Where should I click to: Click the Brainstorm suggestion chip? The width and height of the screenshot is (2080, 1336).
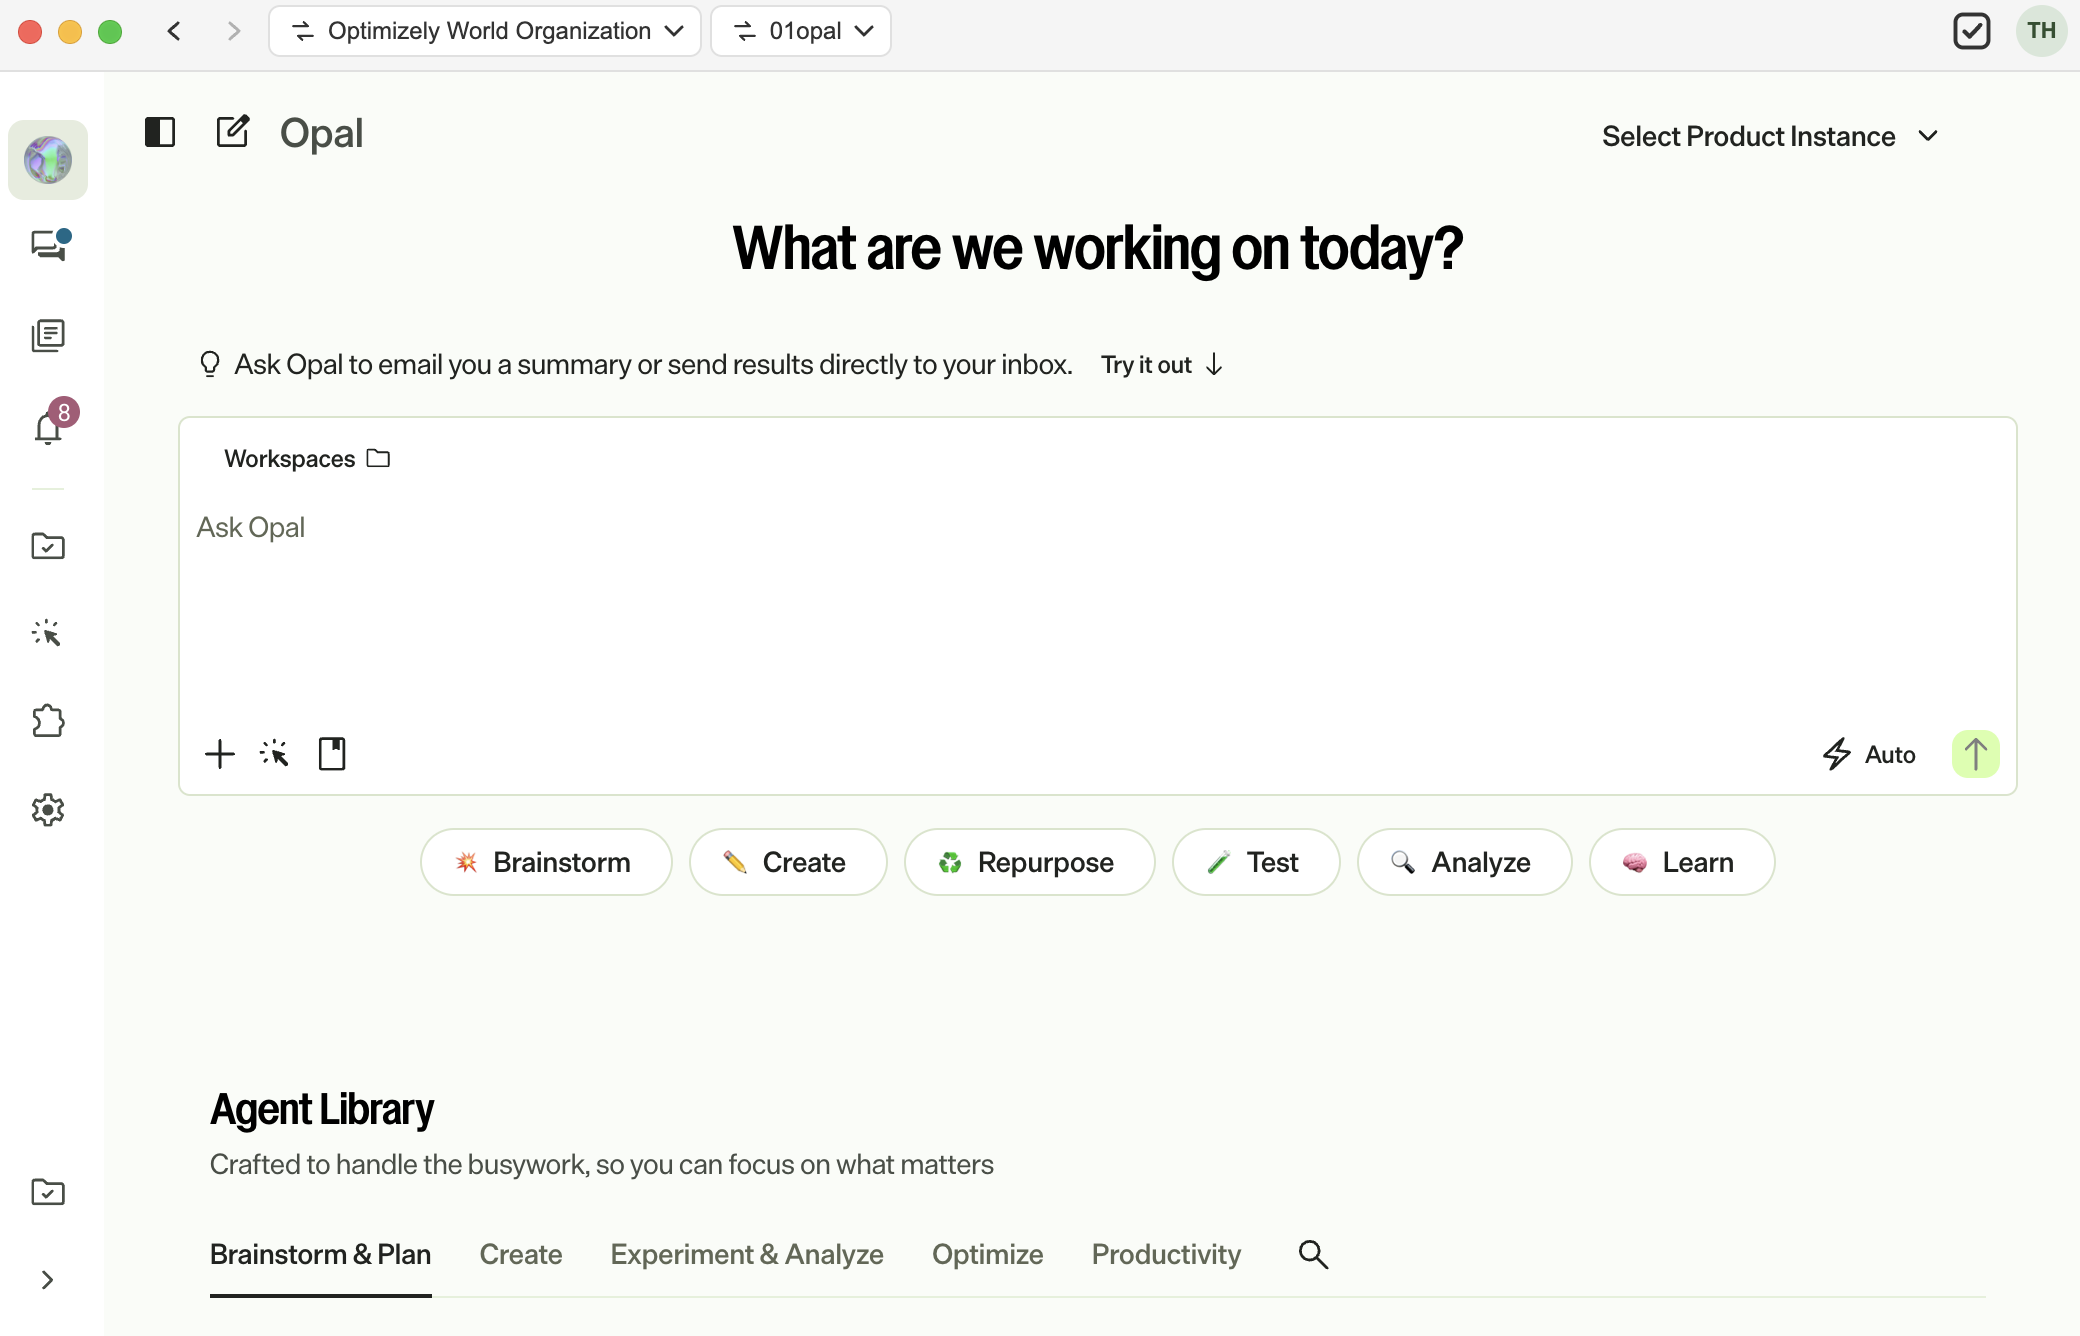tap(546, 862)
